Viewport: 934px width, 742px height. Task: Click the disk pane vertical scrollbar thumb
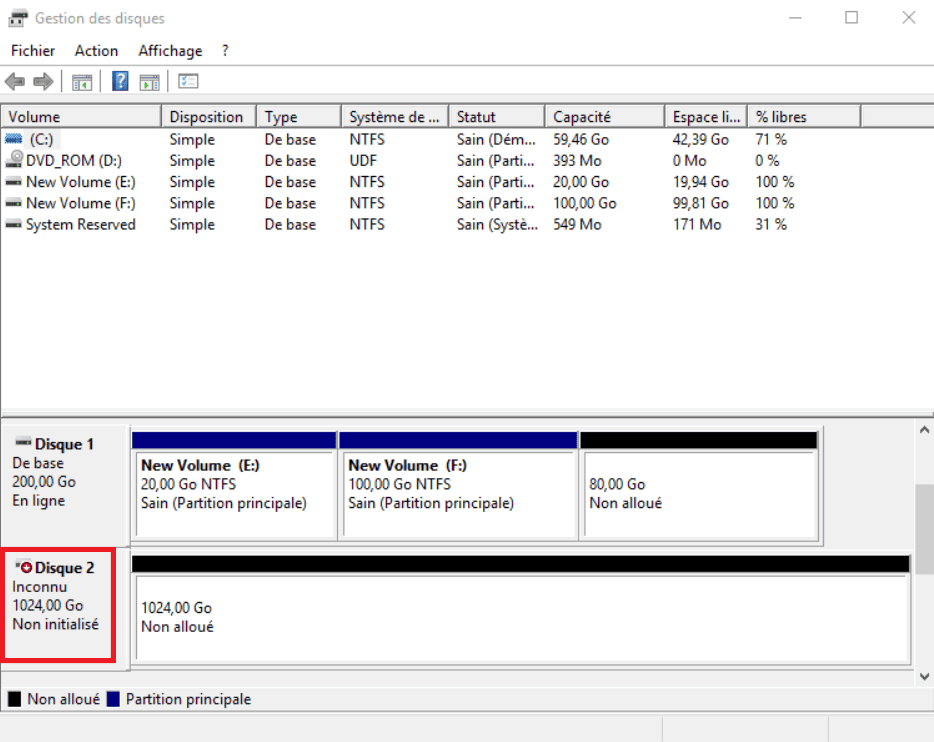coord(924,529)
